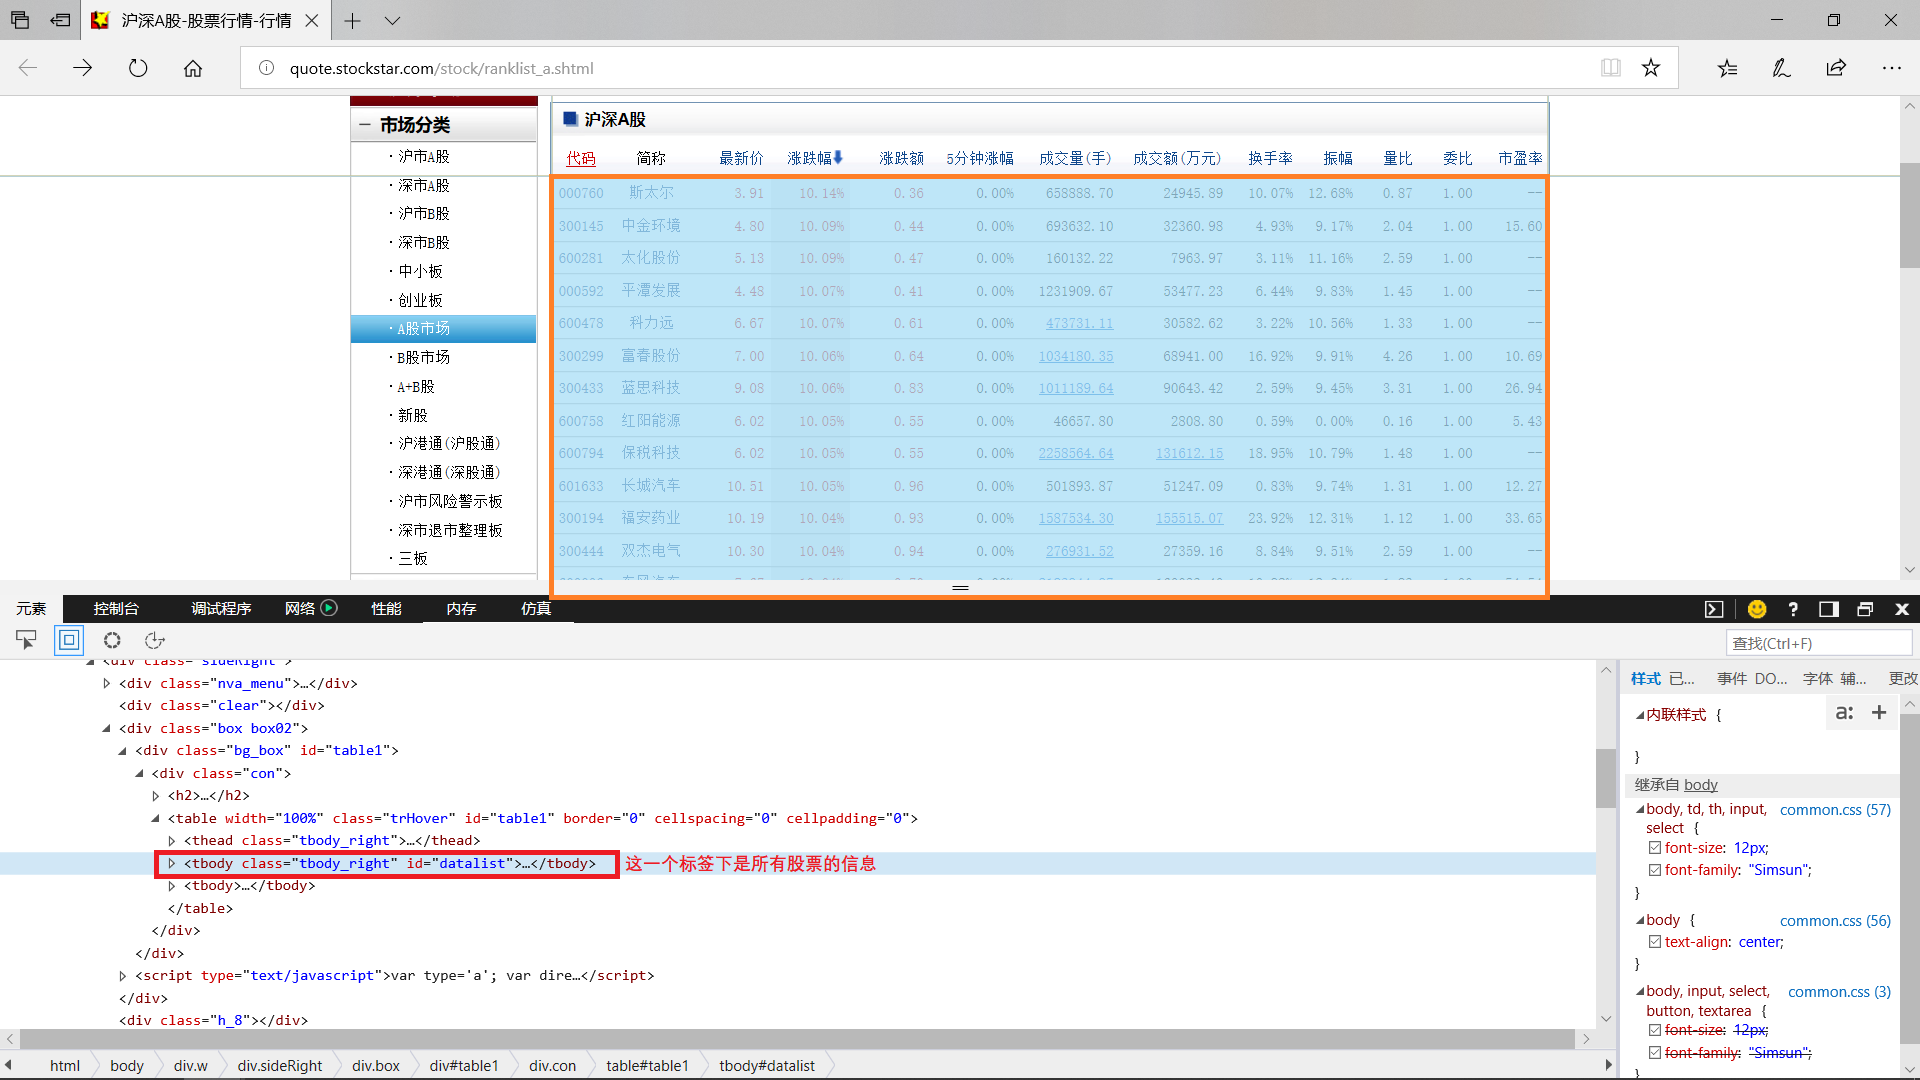Click the DOM tree vertical scrollbar thumb
Screen dimensions: 1920x1080
pos(1606,778)
